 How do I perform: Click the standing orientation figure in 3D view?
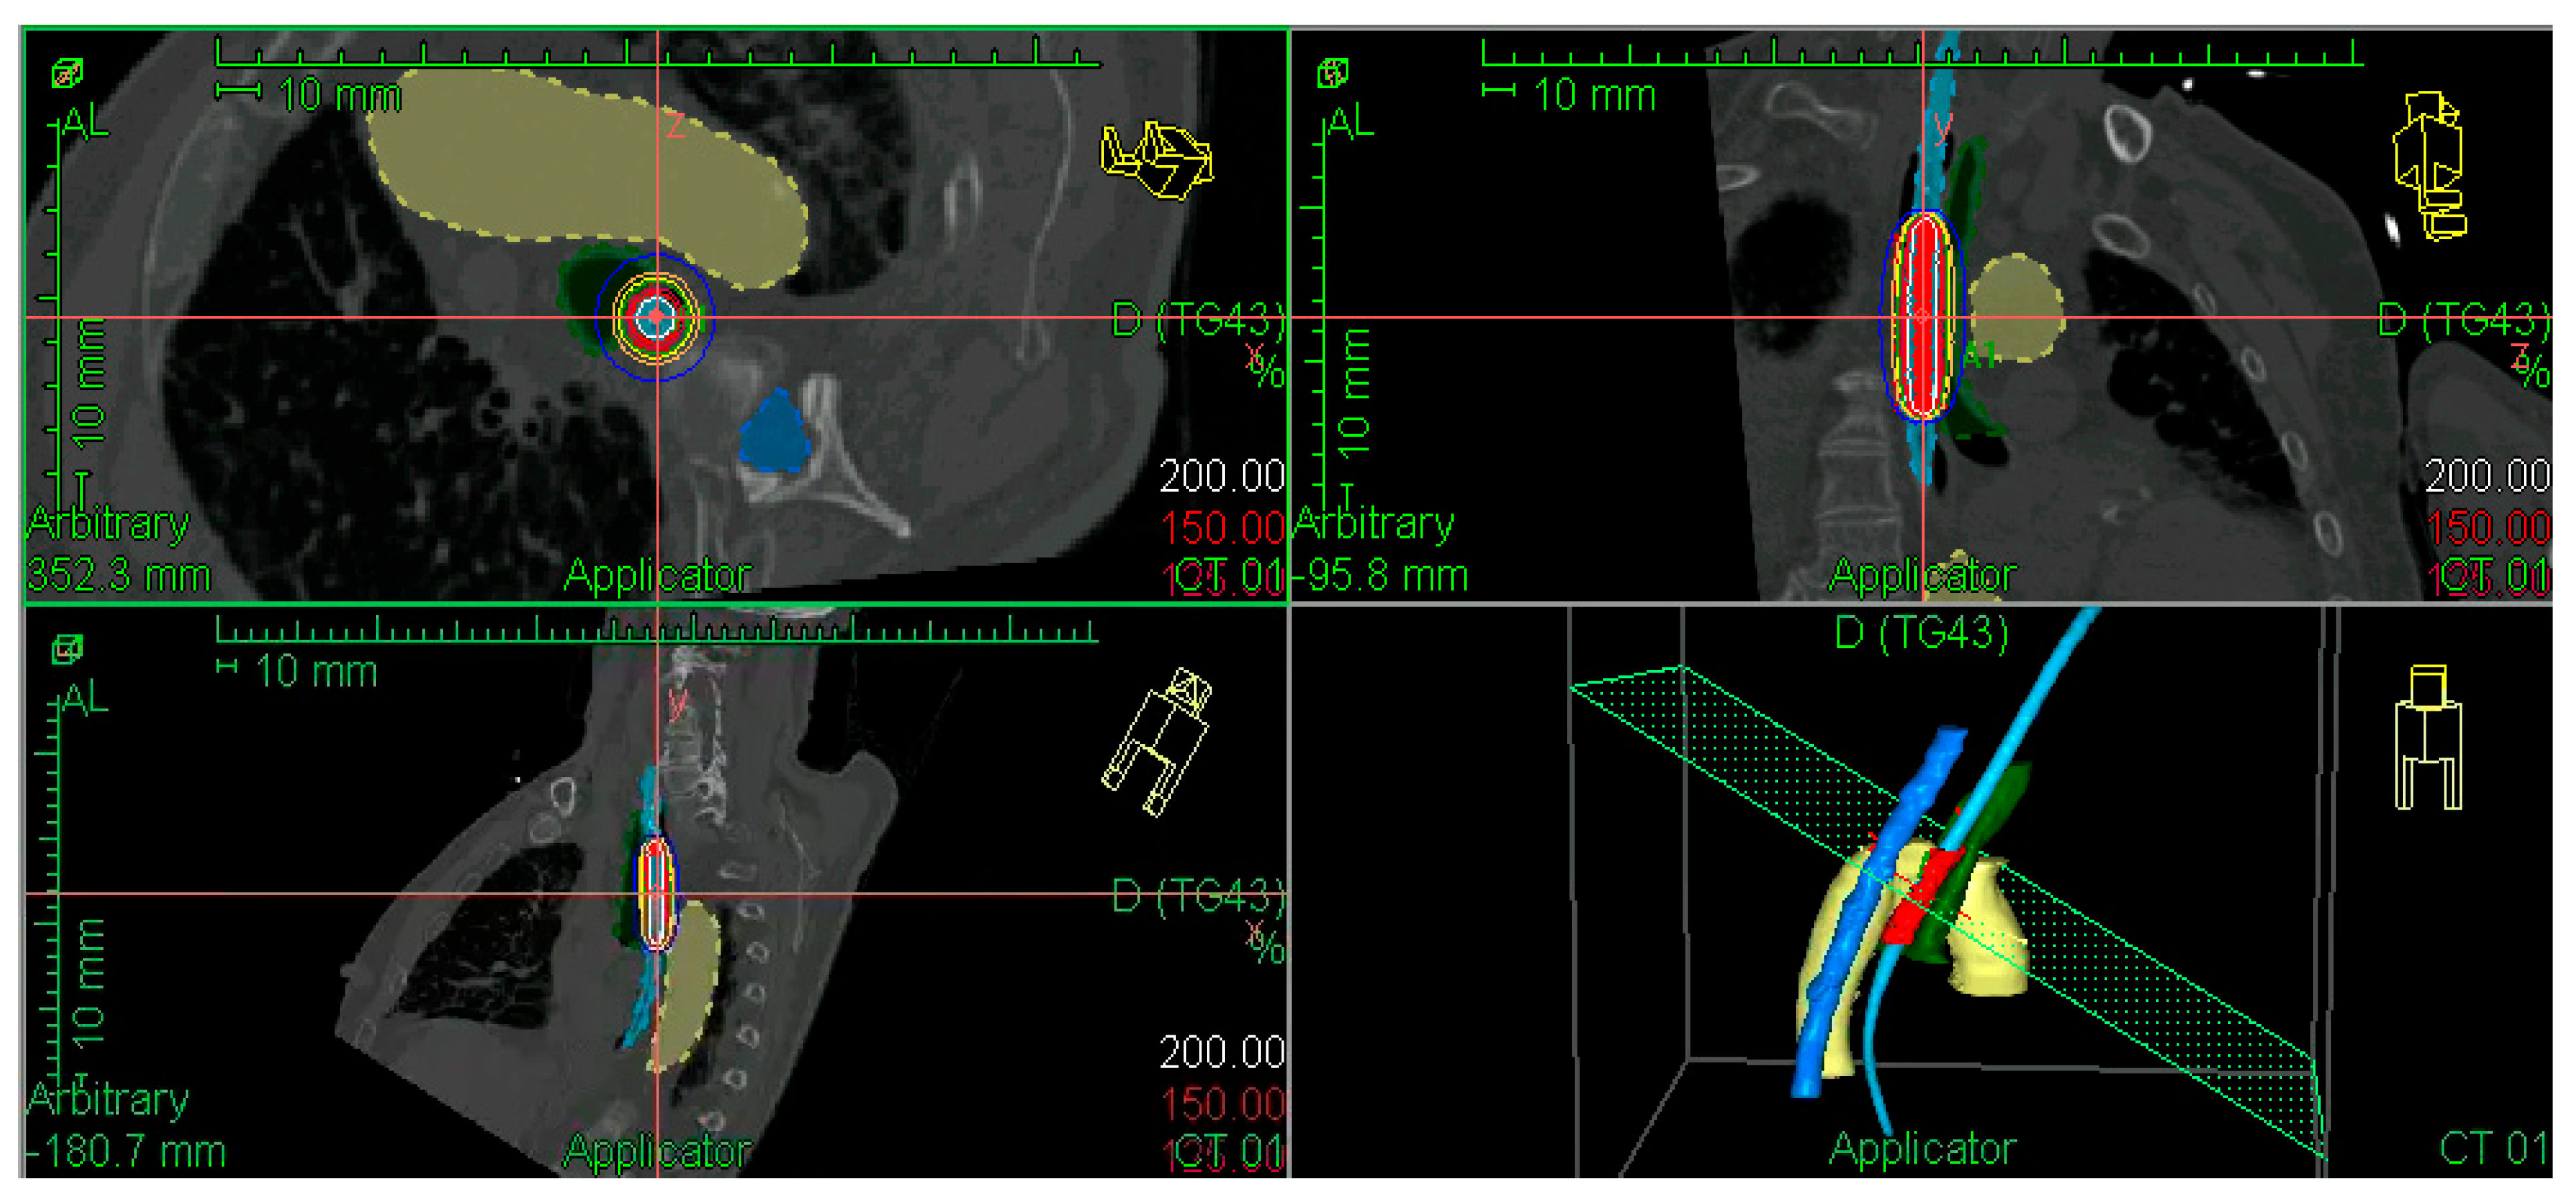pyautogui.click(x=2428, y=737)
